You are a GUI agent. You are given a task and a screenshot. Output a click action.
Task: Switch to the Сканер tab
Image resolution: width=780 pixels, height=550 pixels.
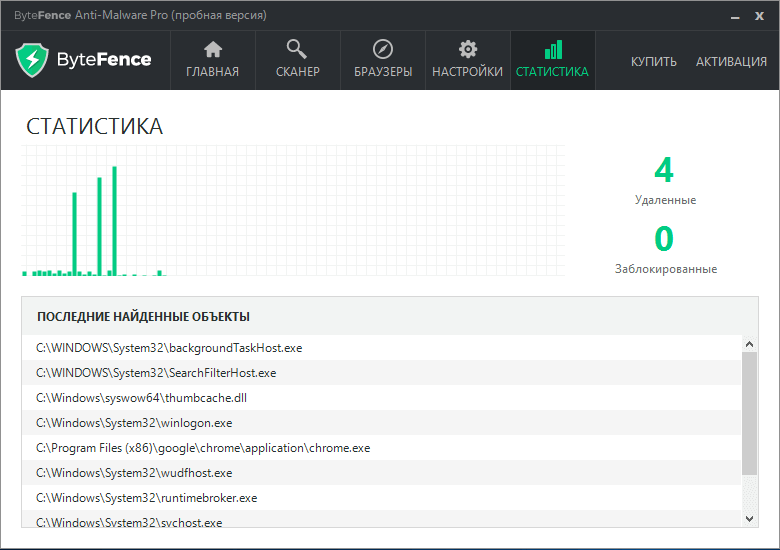click(x=297, y=72)
